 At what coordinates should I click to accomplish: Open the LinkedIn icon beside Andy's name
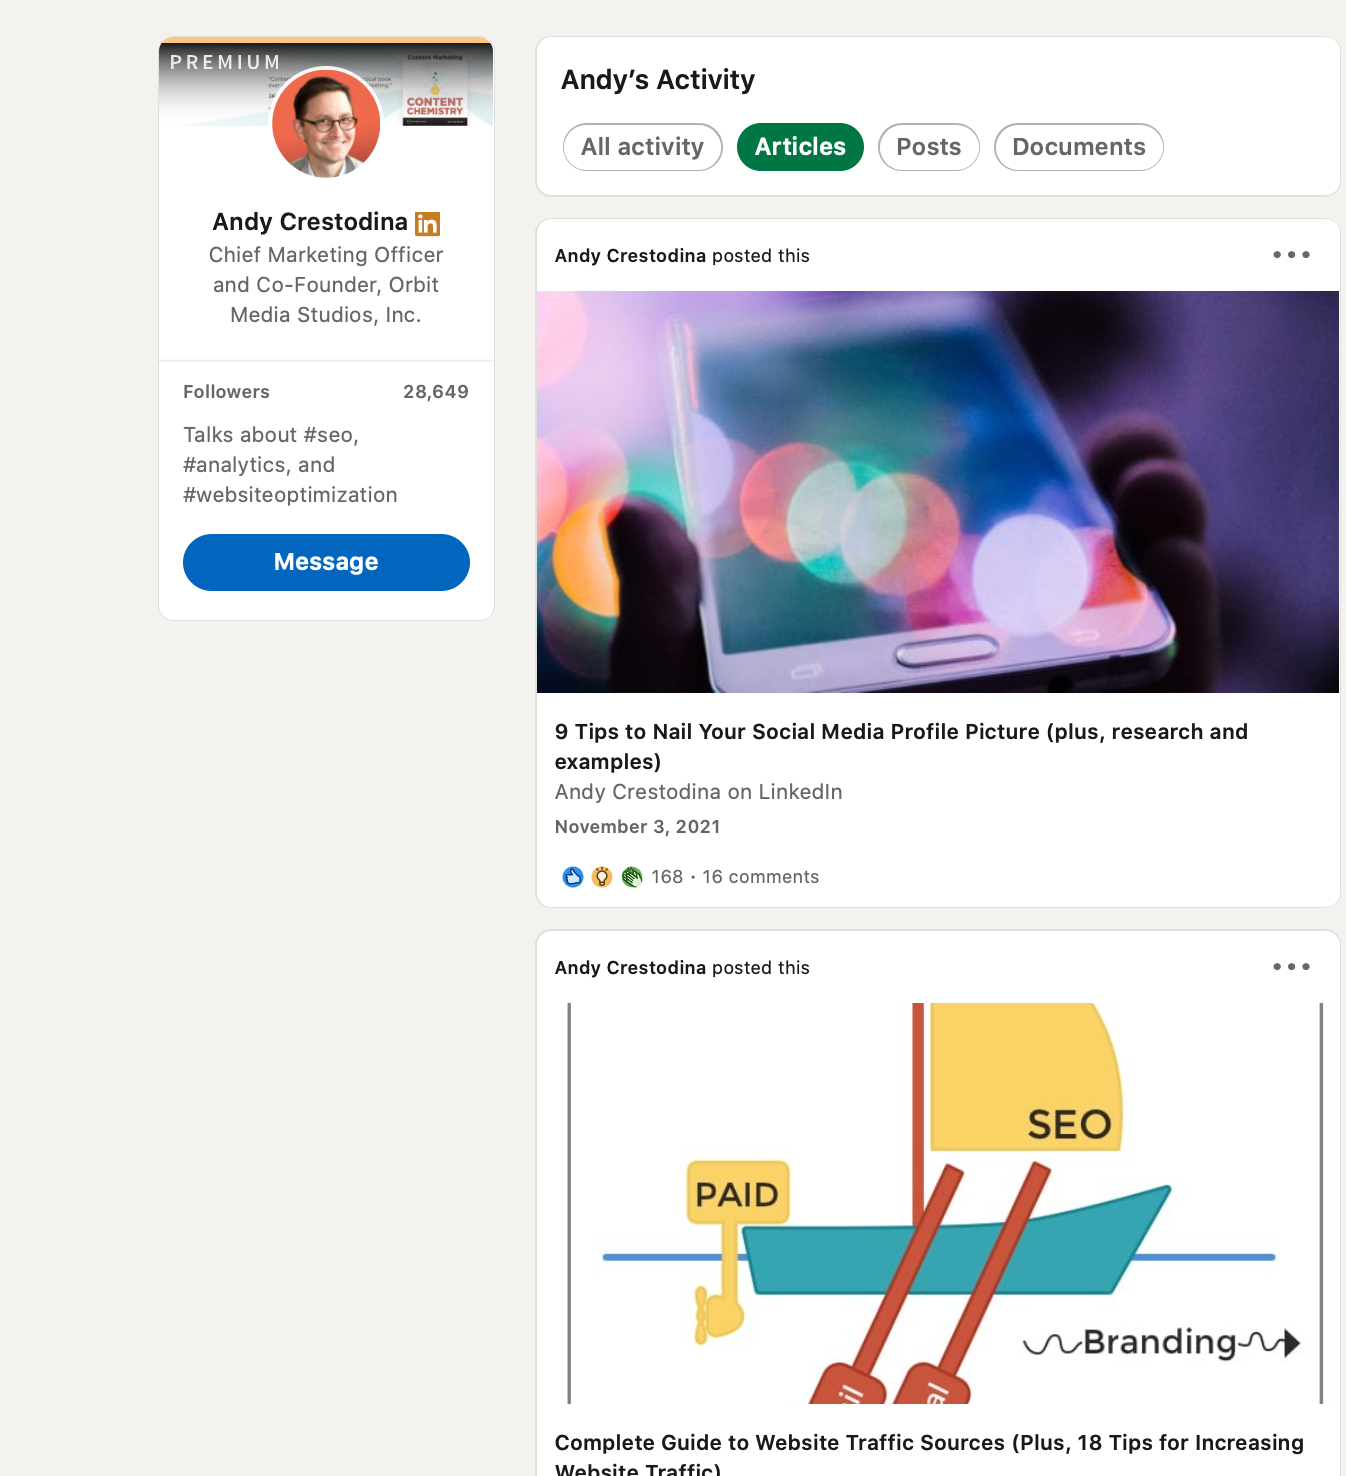click(428, 223)
